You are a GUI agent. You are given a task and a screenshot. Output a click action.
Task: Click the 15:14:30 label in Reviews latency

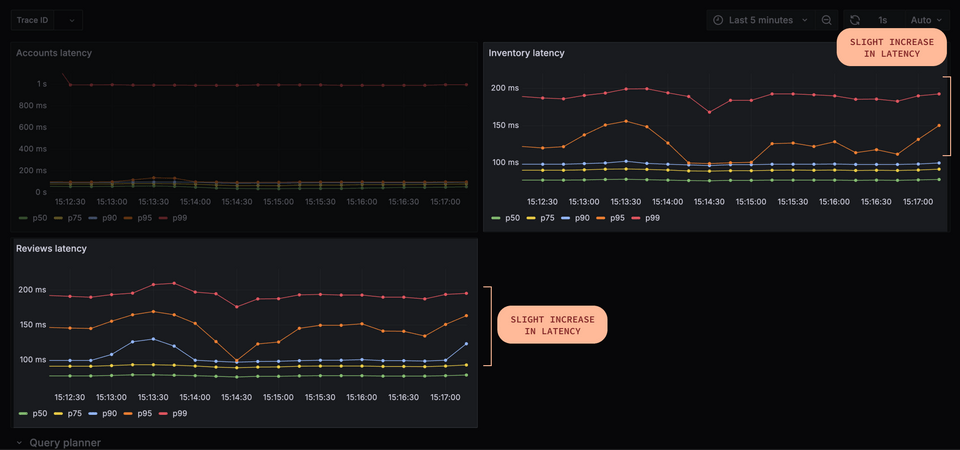236,397
